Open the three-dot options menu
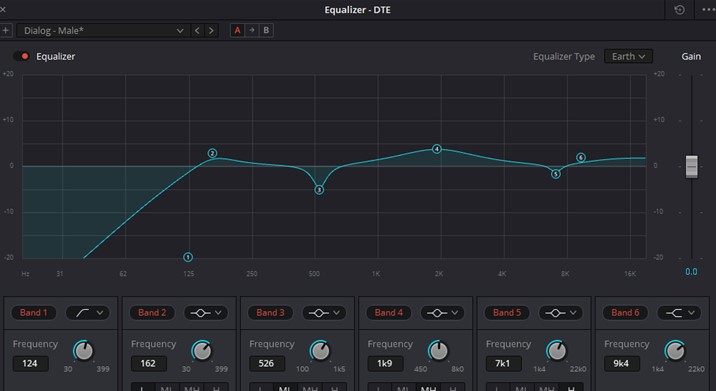 click(x=709, y=10)
